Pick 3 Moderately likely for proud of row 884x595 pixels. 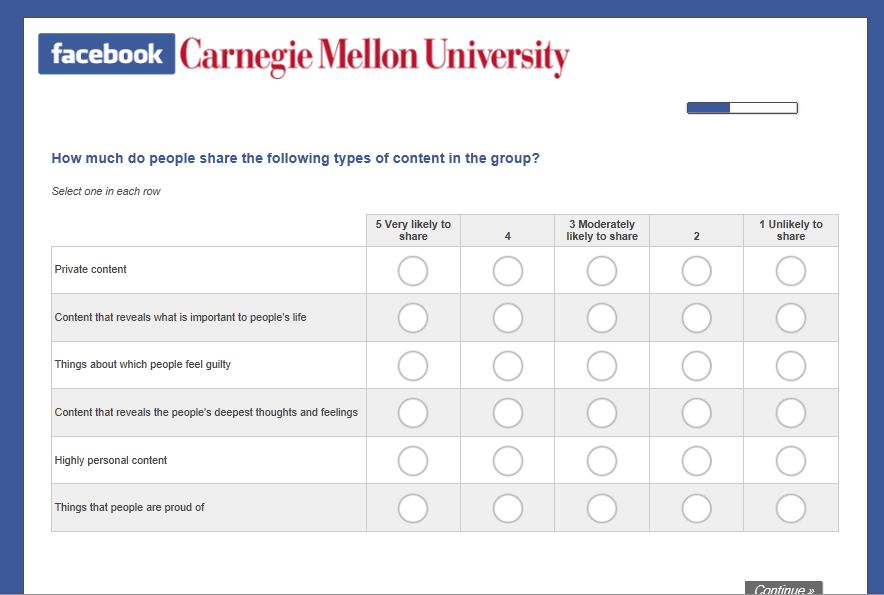[602, 509]
